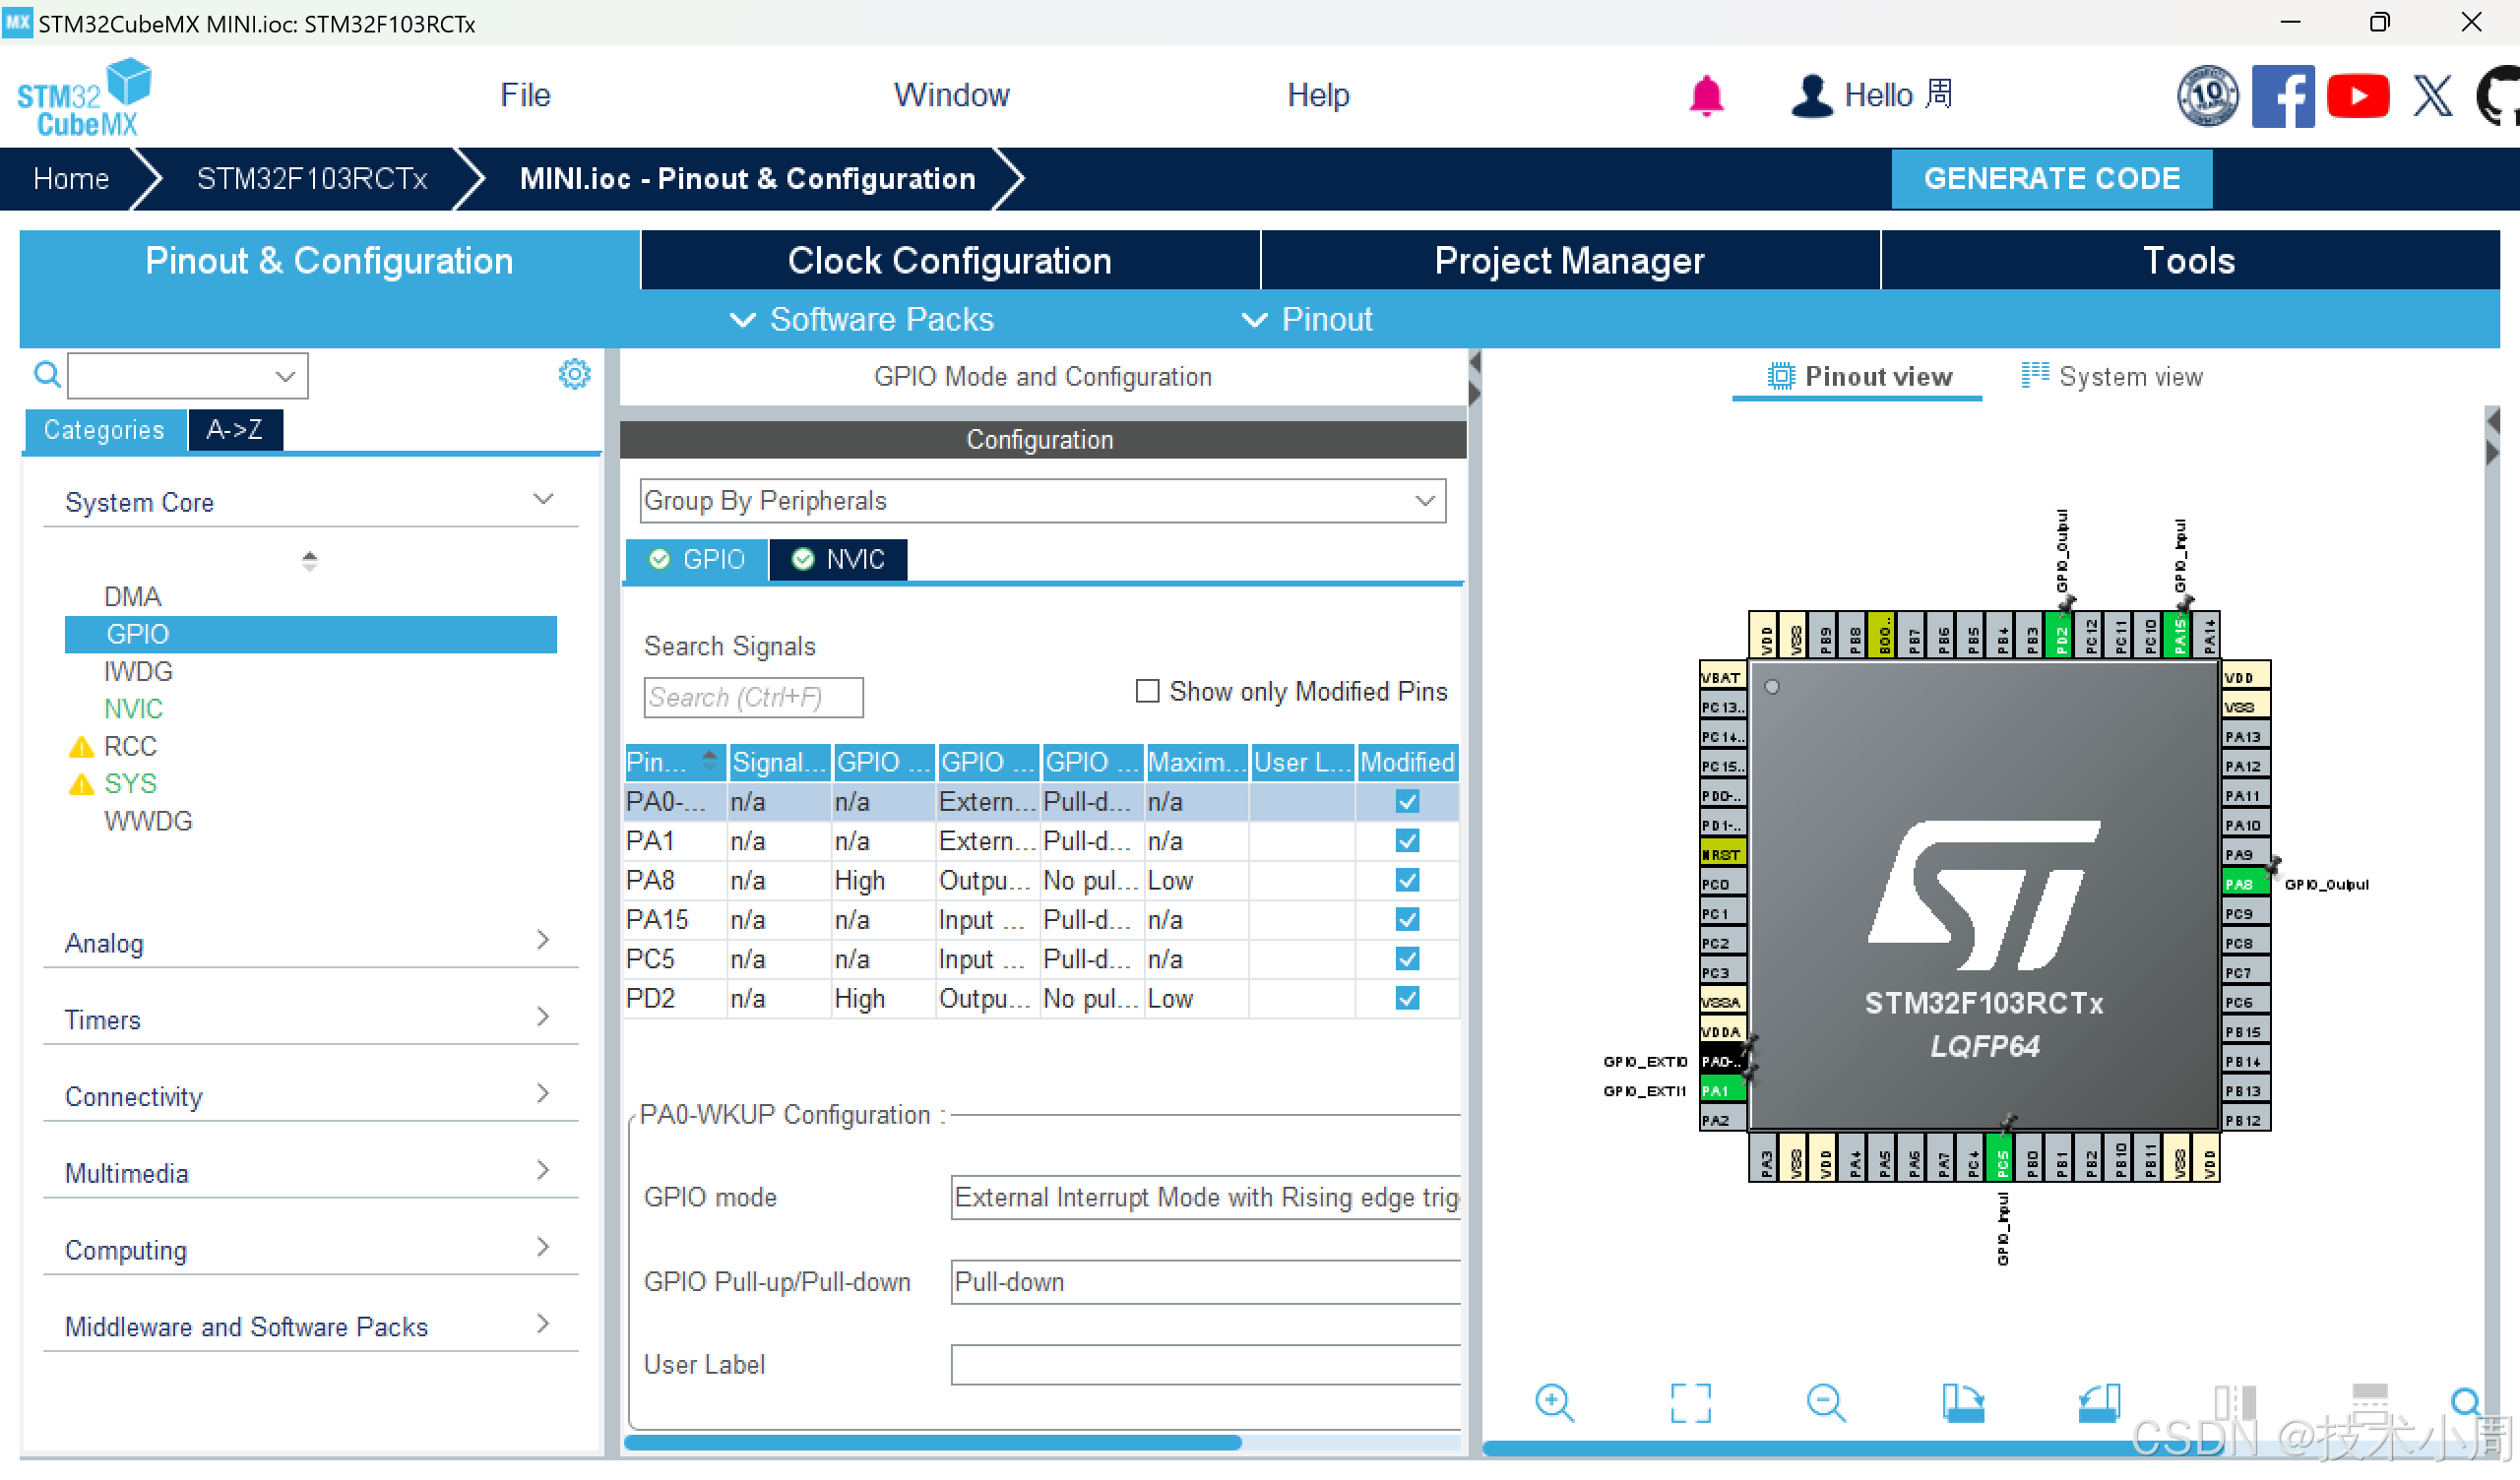This screenshot has width=2520, height=1480.
Task: Select RCC in the System Core list
Action: (x=130, y=746)
